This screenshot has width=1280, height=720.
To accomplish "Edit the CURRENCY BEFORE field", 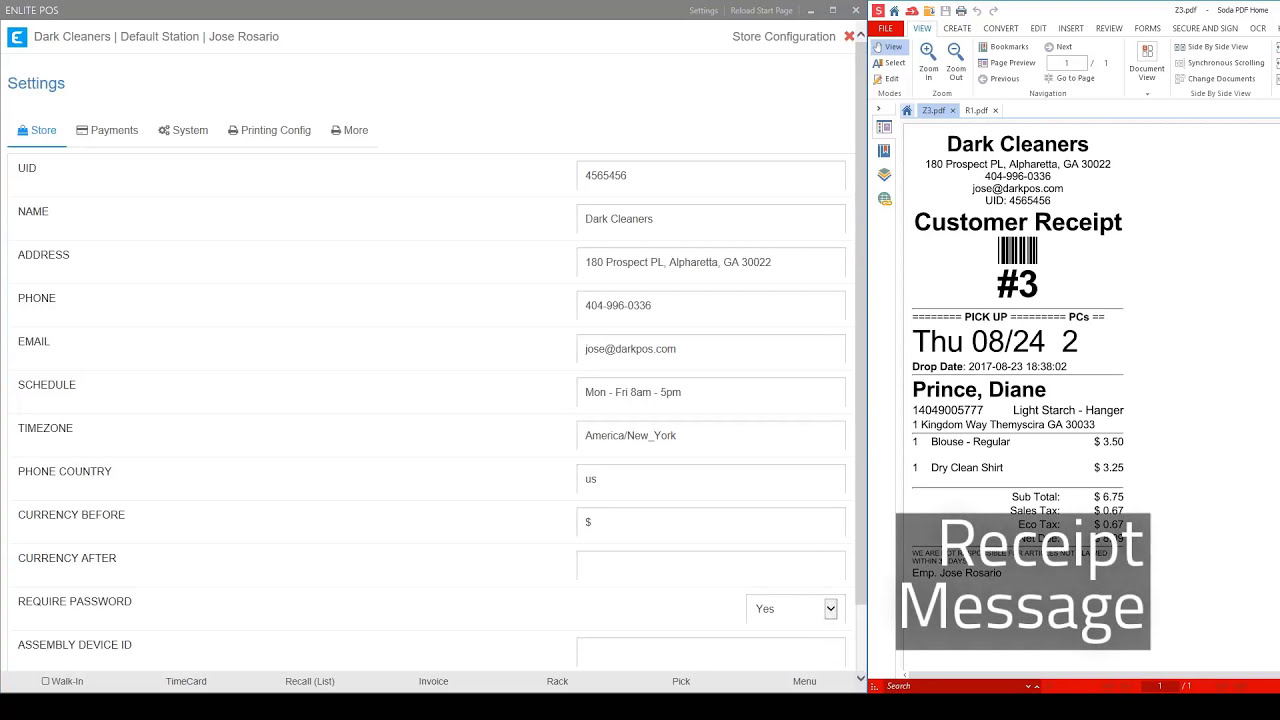I will click(711, 522).
